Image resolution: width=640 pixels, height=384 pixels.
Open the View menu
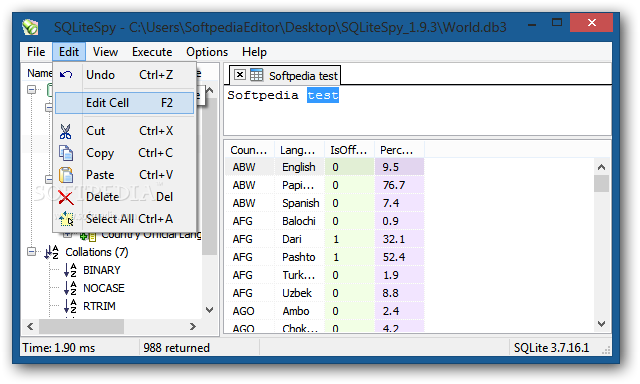(105, 52)
